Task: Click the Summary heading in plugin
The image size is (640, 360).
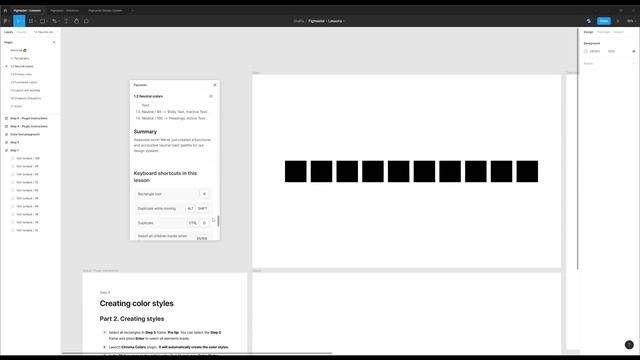Action: click(x=145, y=131)
